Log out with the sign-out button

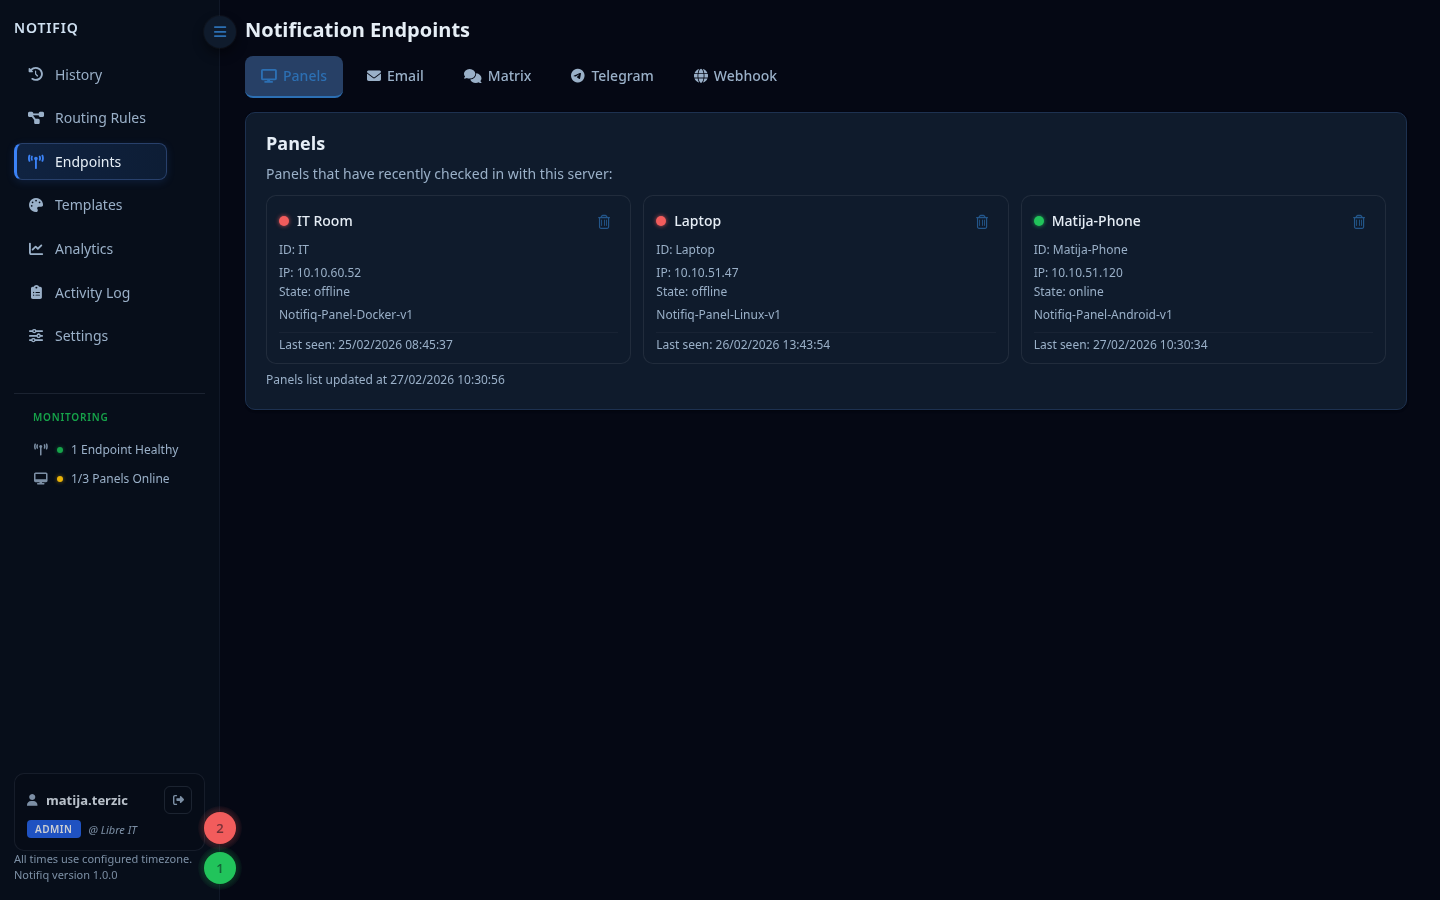178,800
